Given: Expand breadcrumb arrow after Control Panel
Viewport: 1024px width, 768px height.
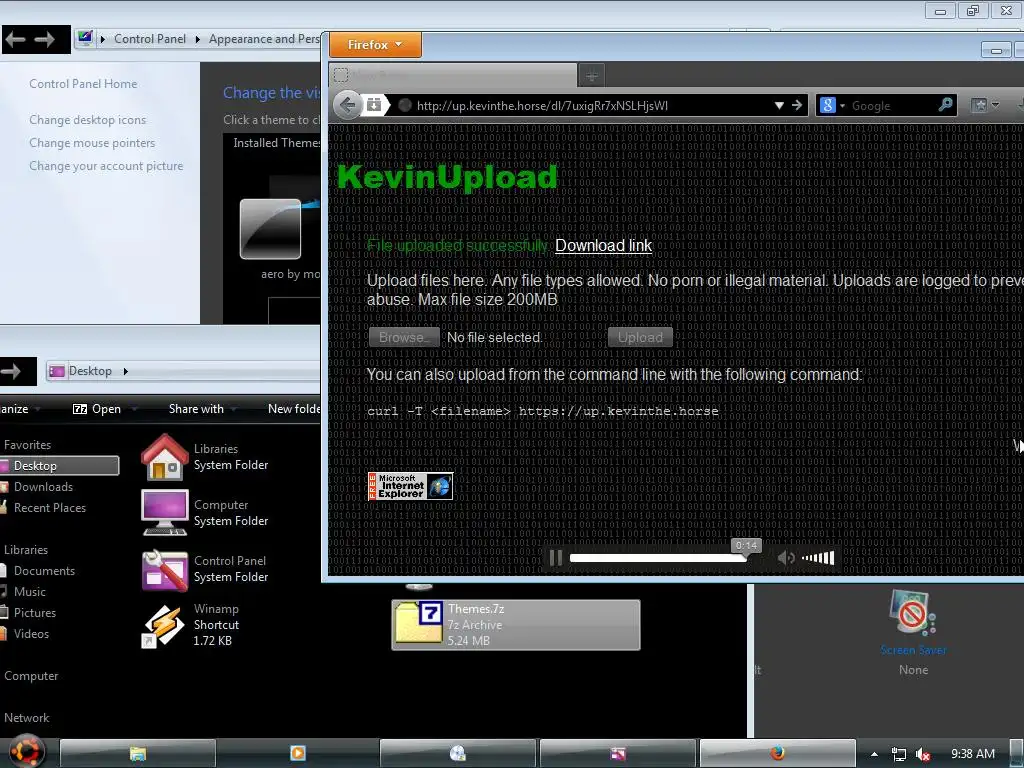Looking at the screenshot, I should click(197, 39).
